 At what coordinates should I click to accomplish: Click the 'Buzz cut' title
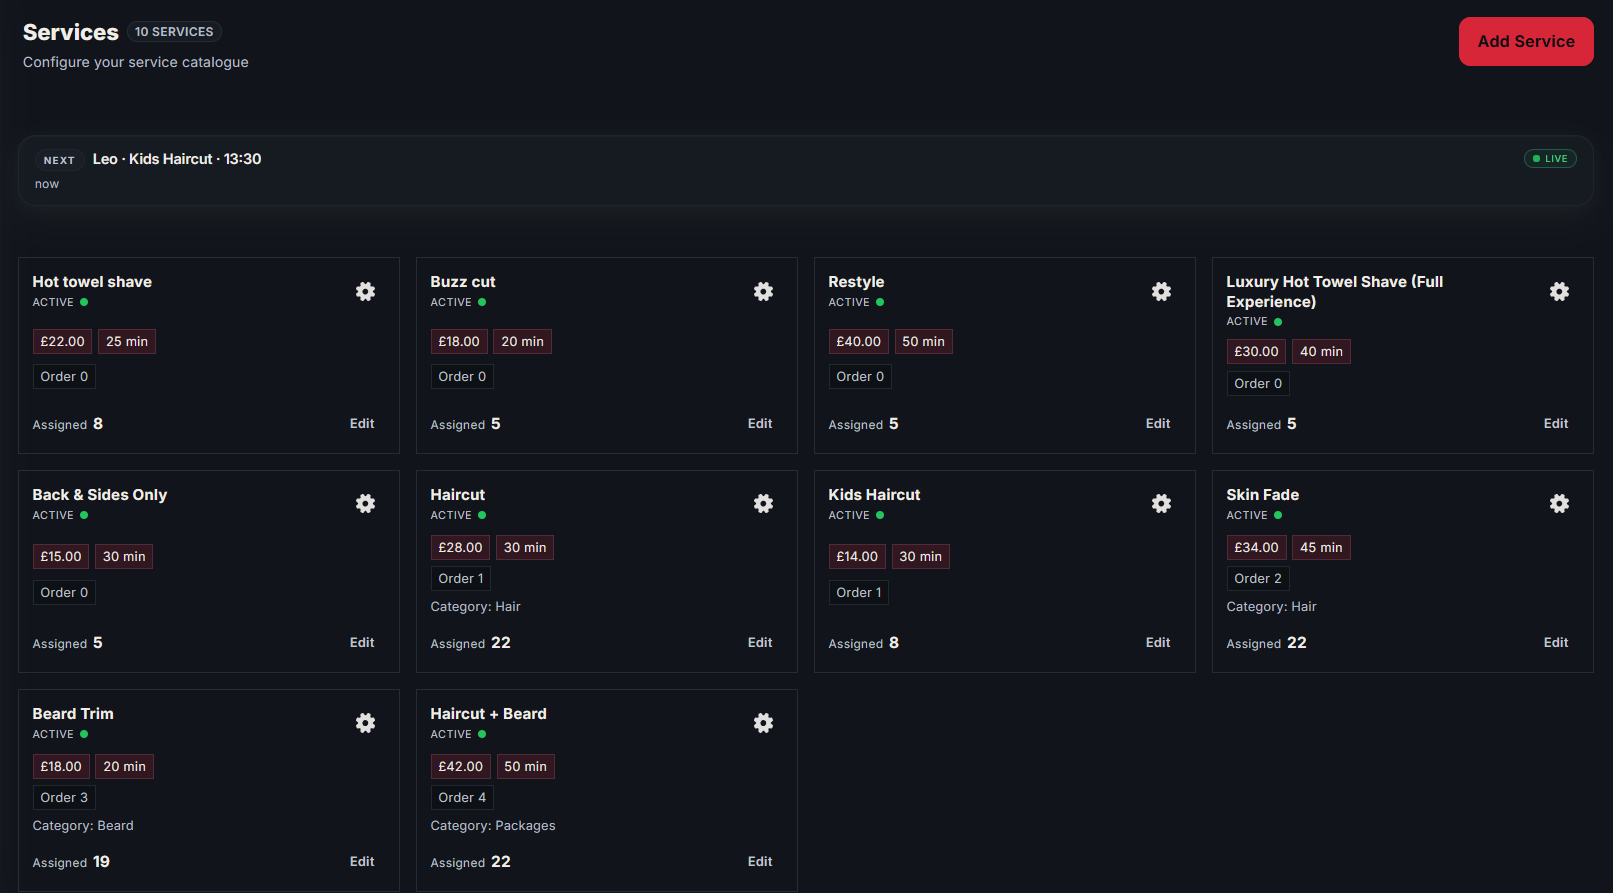tap(463, 282)
